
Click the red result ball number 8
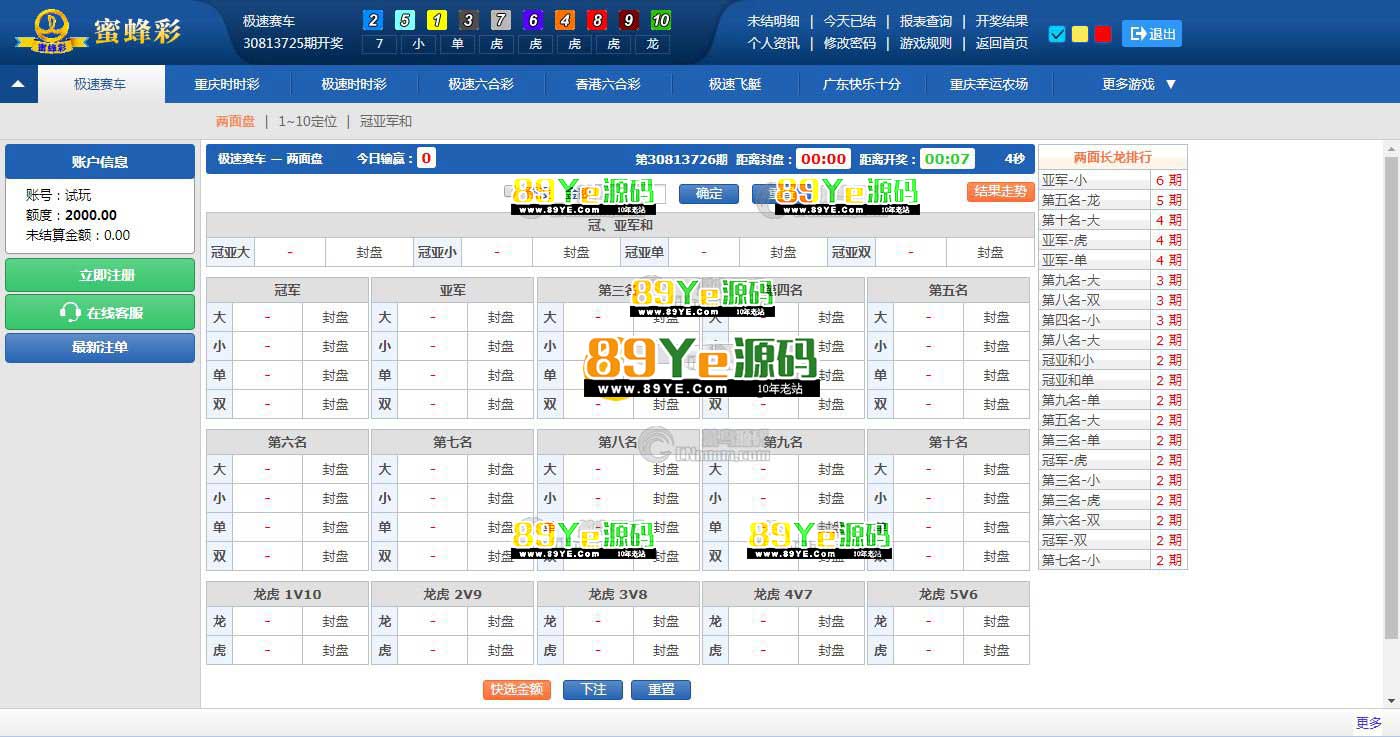(597, 20)
